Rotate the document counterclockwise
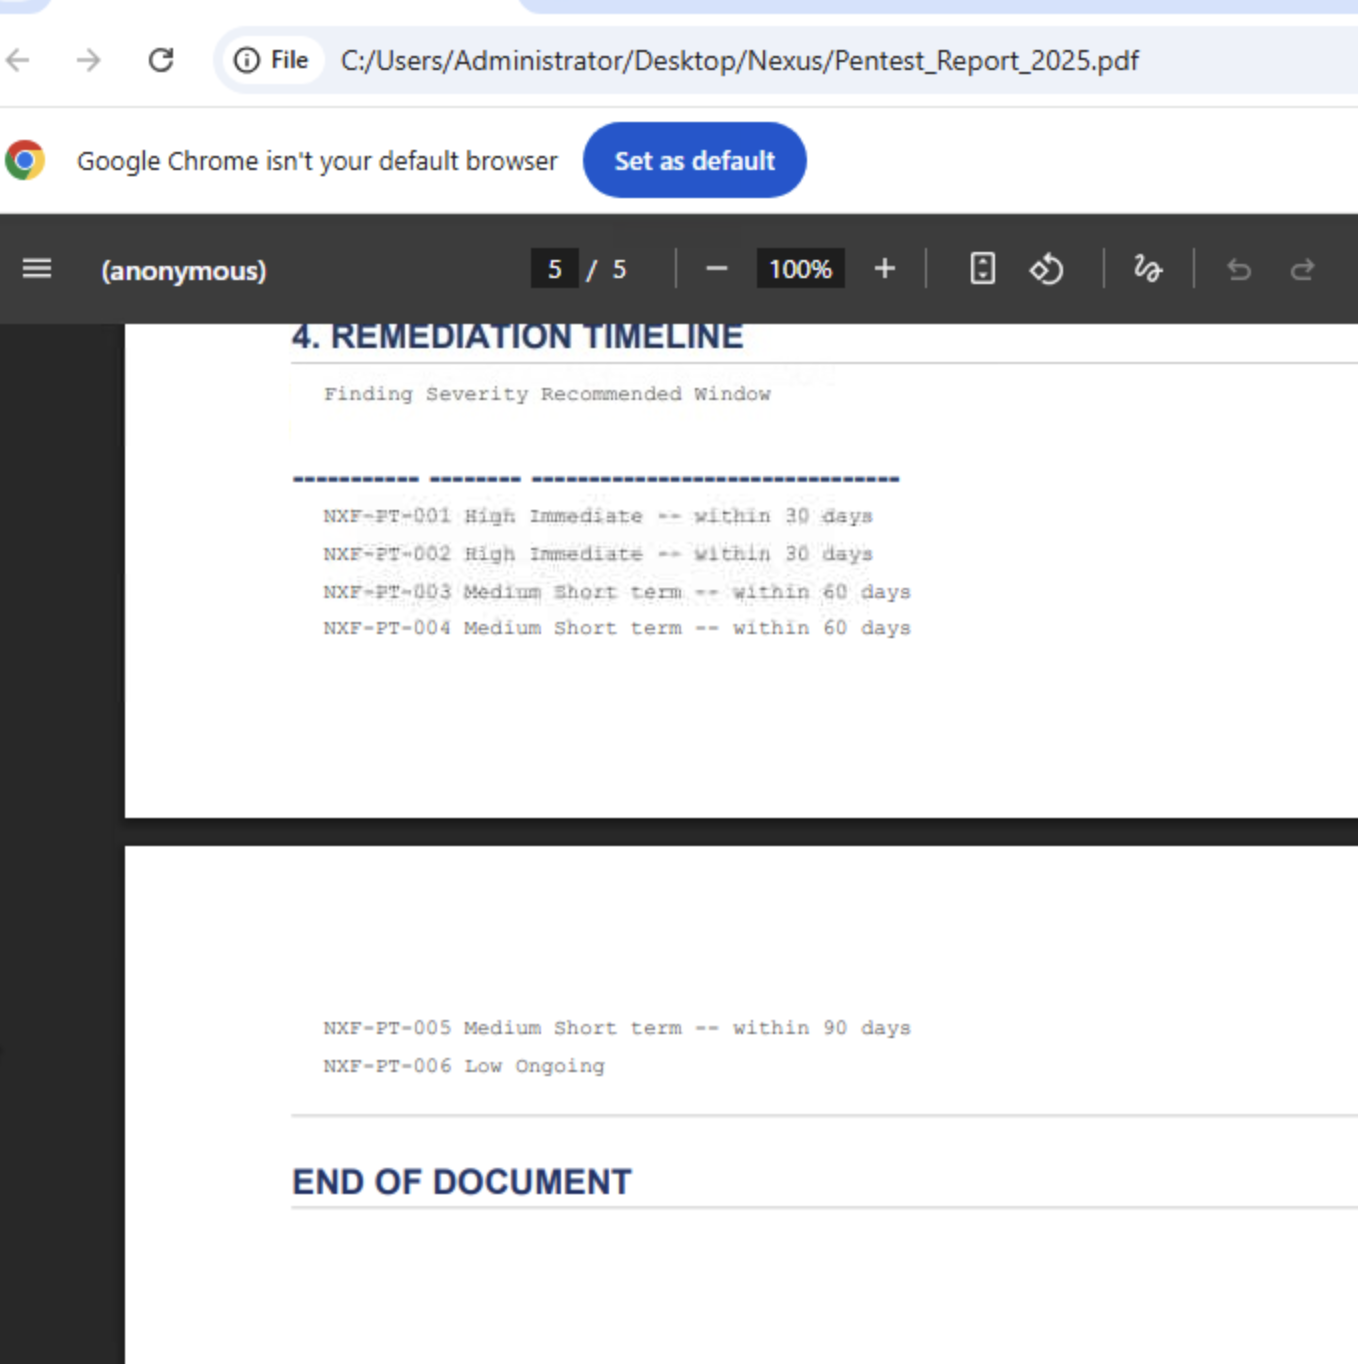 (1046, 269)
